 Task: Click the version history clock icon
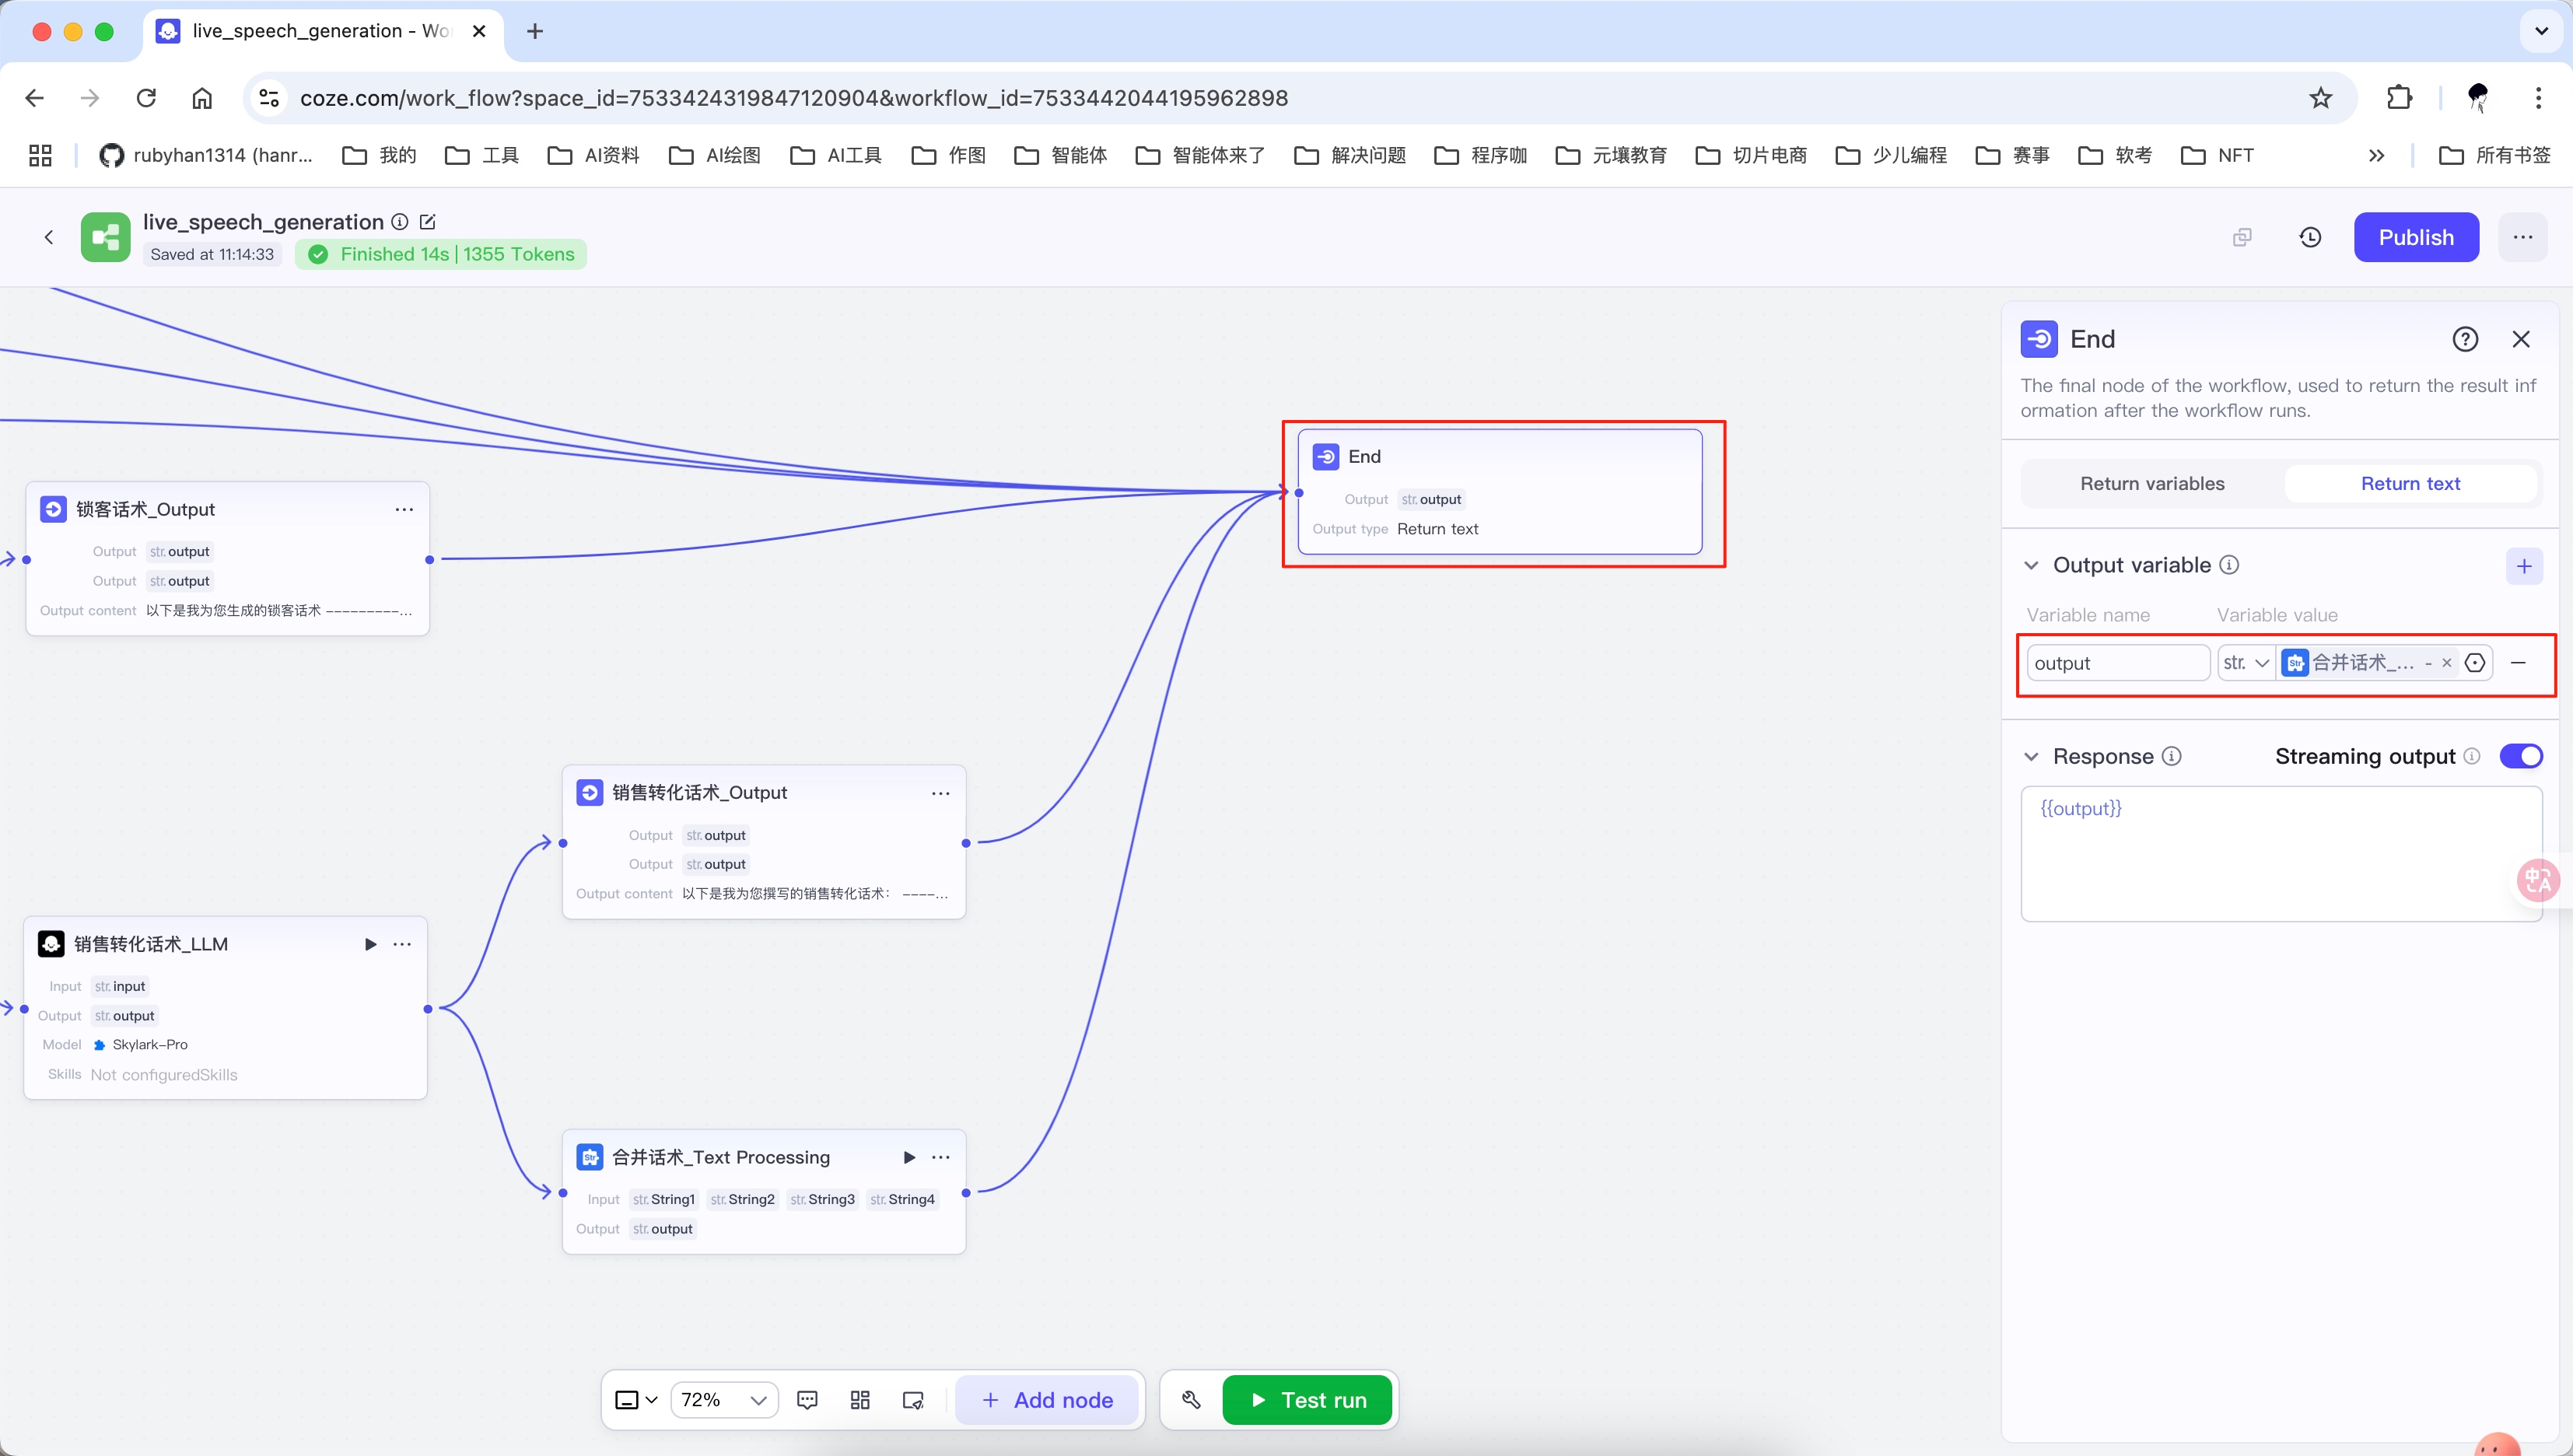pyautogui.click(x=2310, y=237)
